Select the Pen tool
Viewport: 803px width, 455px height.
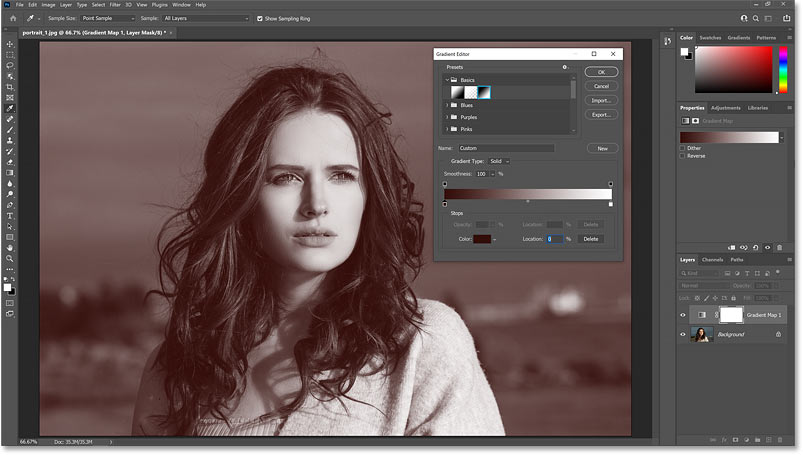tap(10, 205)
